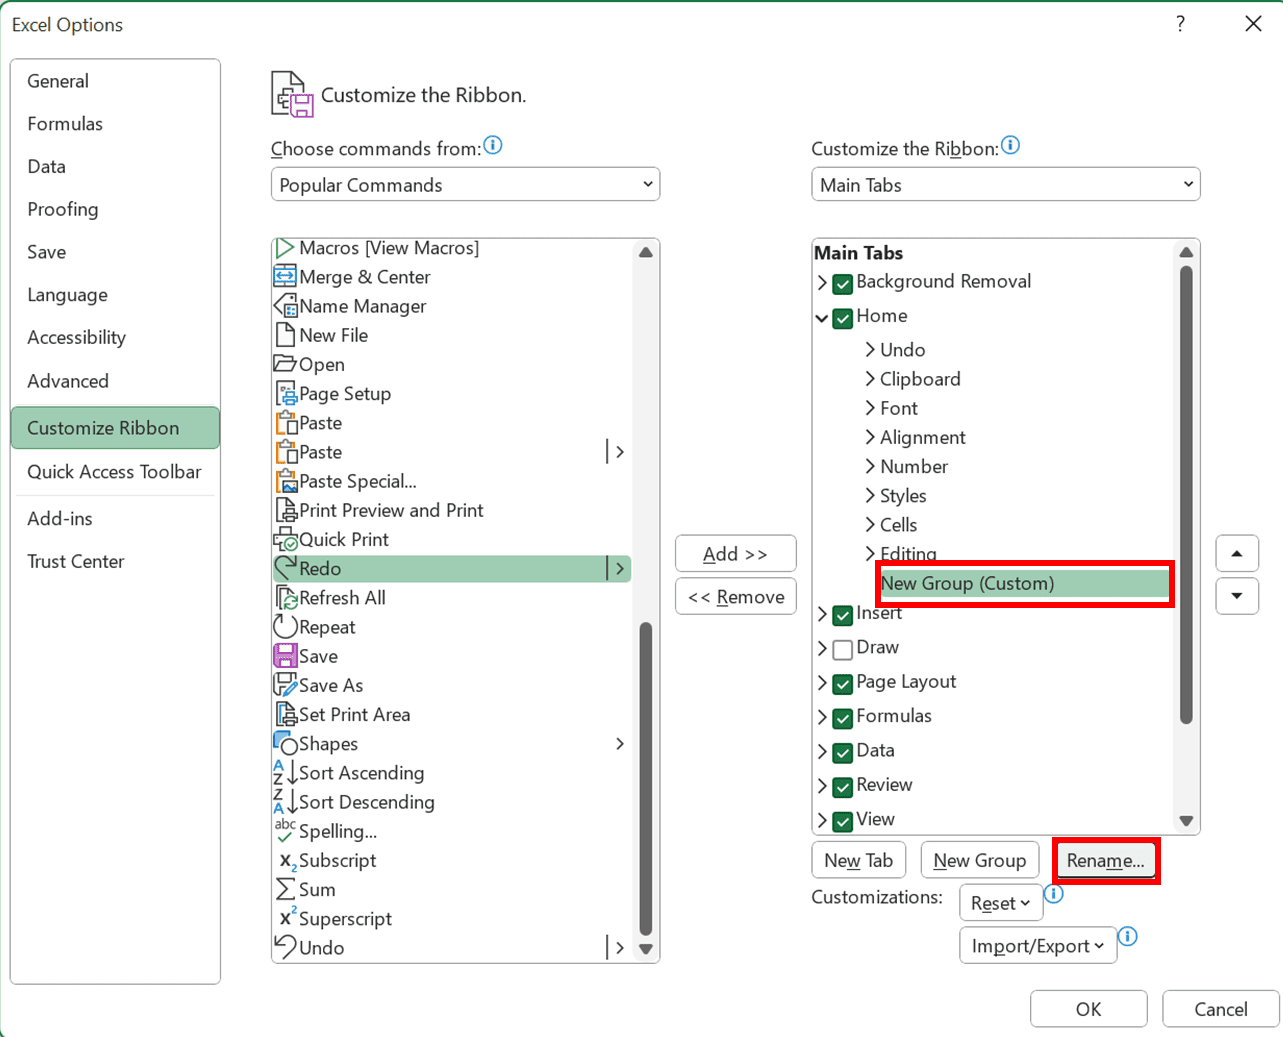Viewport: 1283px width, 1037px height.
Task: Click the Macros play icon in command list
Action: [285, 248]
